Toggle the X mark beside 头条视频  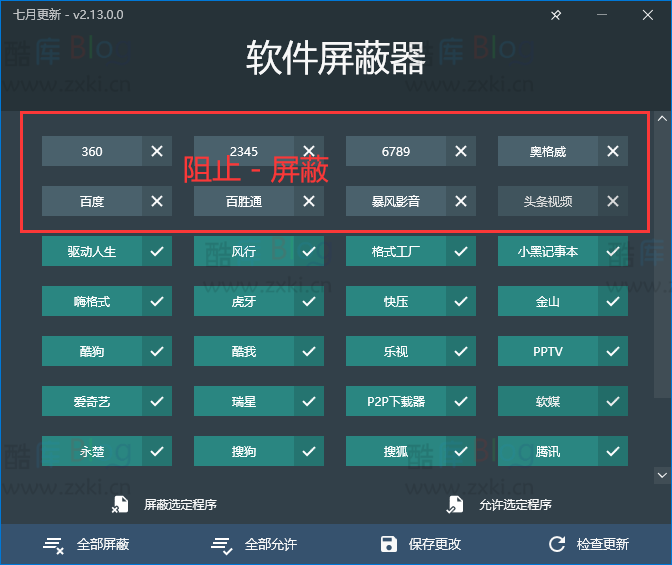(613, 201)
